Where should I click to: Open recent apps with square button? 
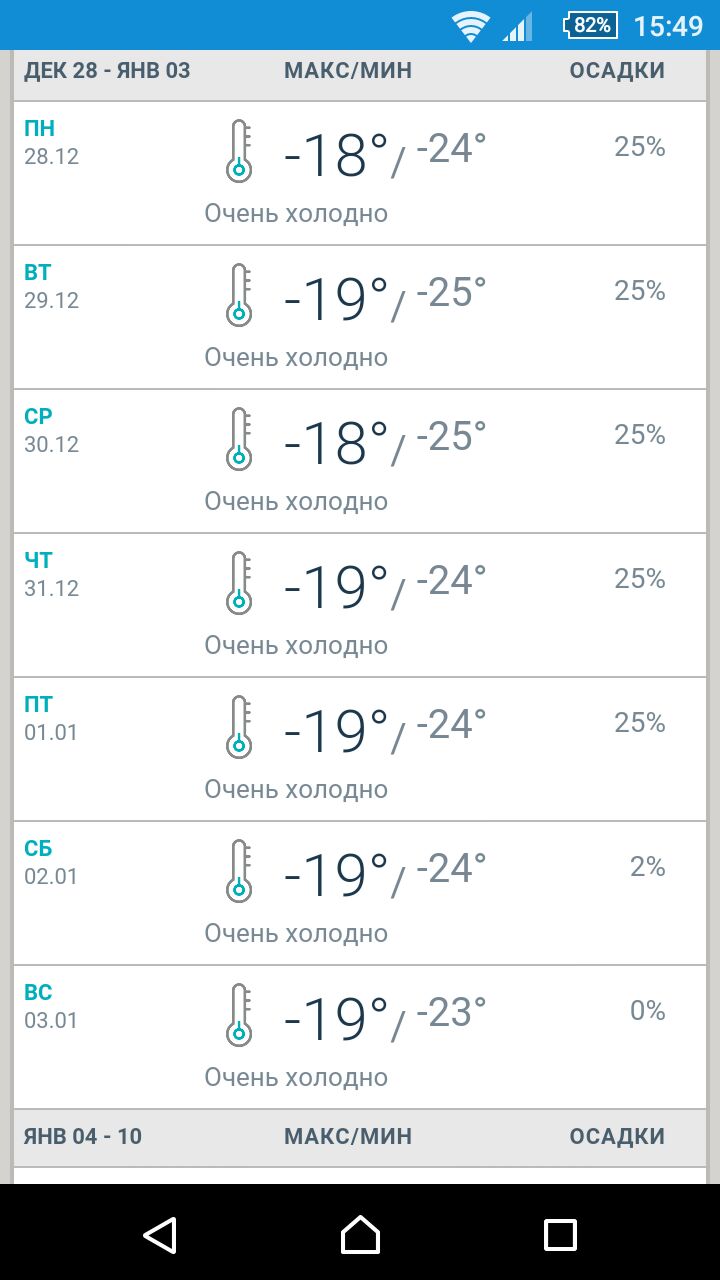coord(560,1234)
